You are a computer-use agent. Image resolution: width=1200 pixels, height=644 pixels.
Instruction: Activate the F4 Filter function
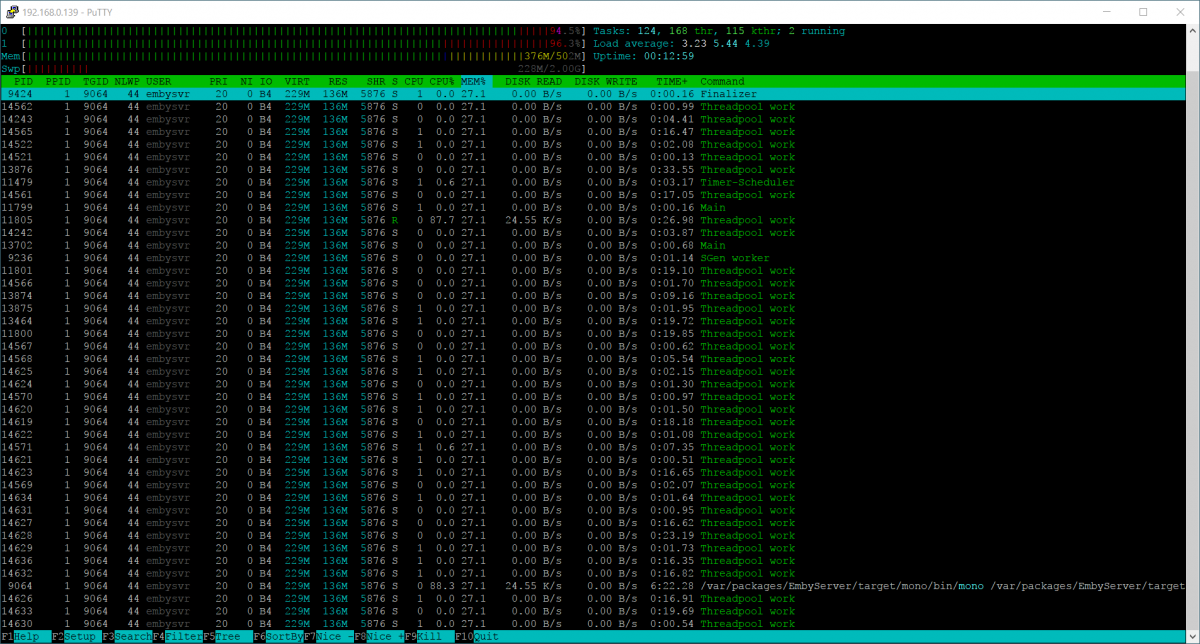(182, 636)
